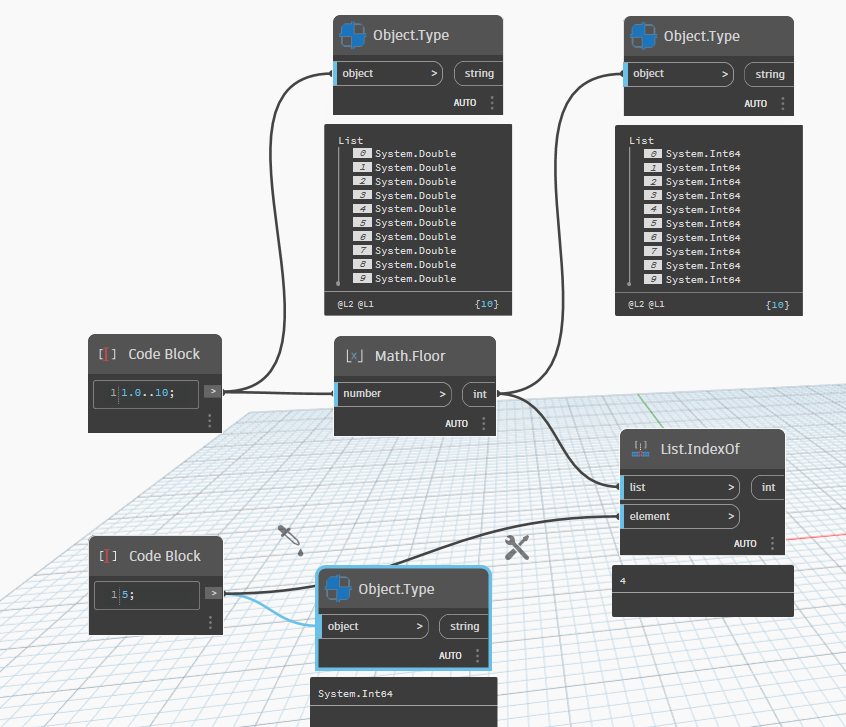Click the icon of the Object.Type node above the System.Int64 list
The height and width of the screenshot is (727, 846).
[x=644, y=36]
